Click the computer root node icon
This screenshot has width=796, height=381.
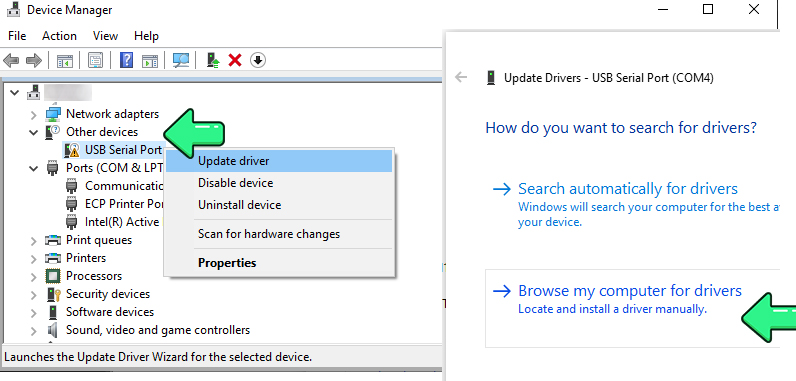point(34,92)
